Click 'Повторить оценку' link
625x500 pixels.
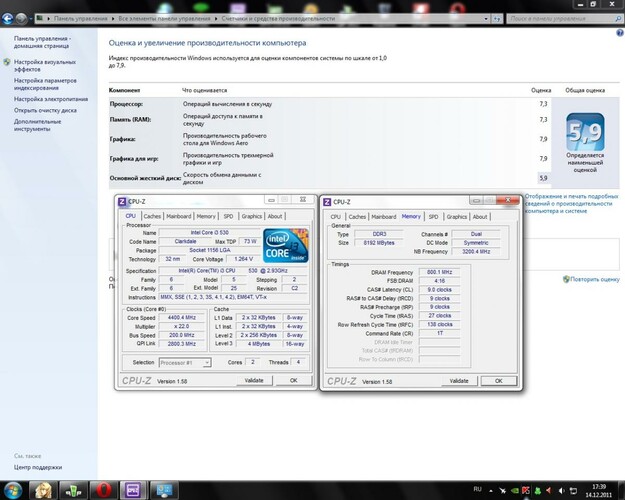tap(595, 279)
